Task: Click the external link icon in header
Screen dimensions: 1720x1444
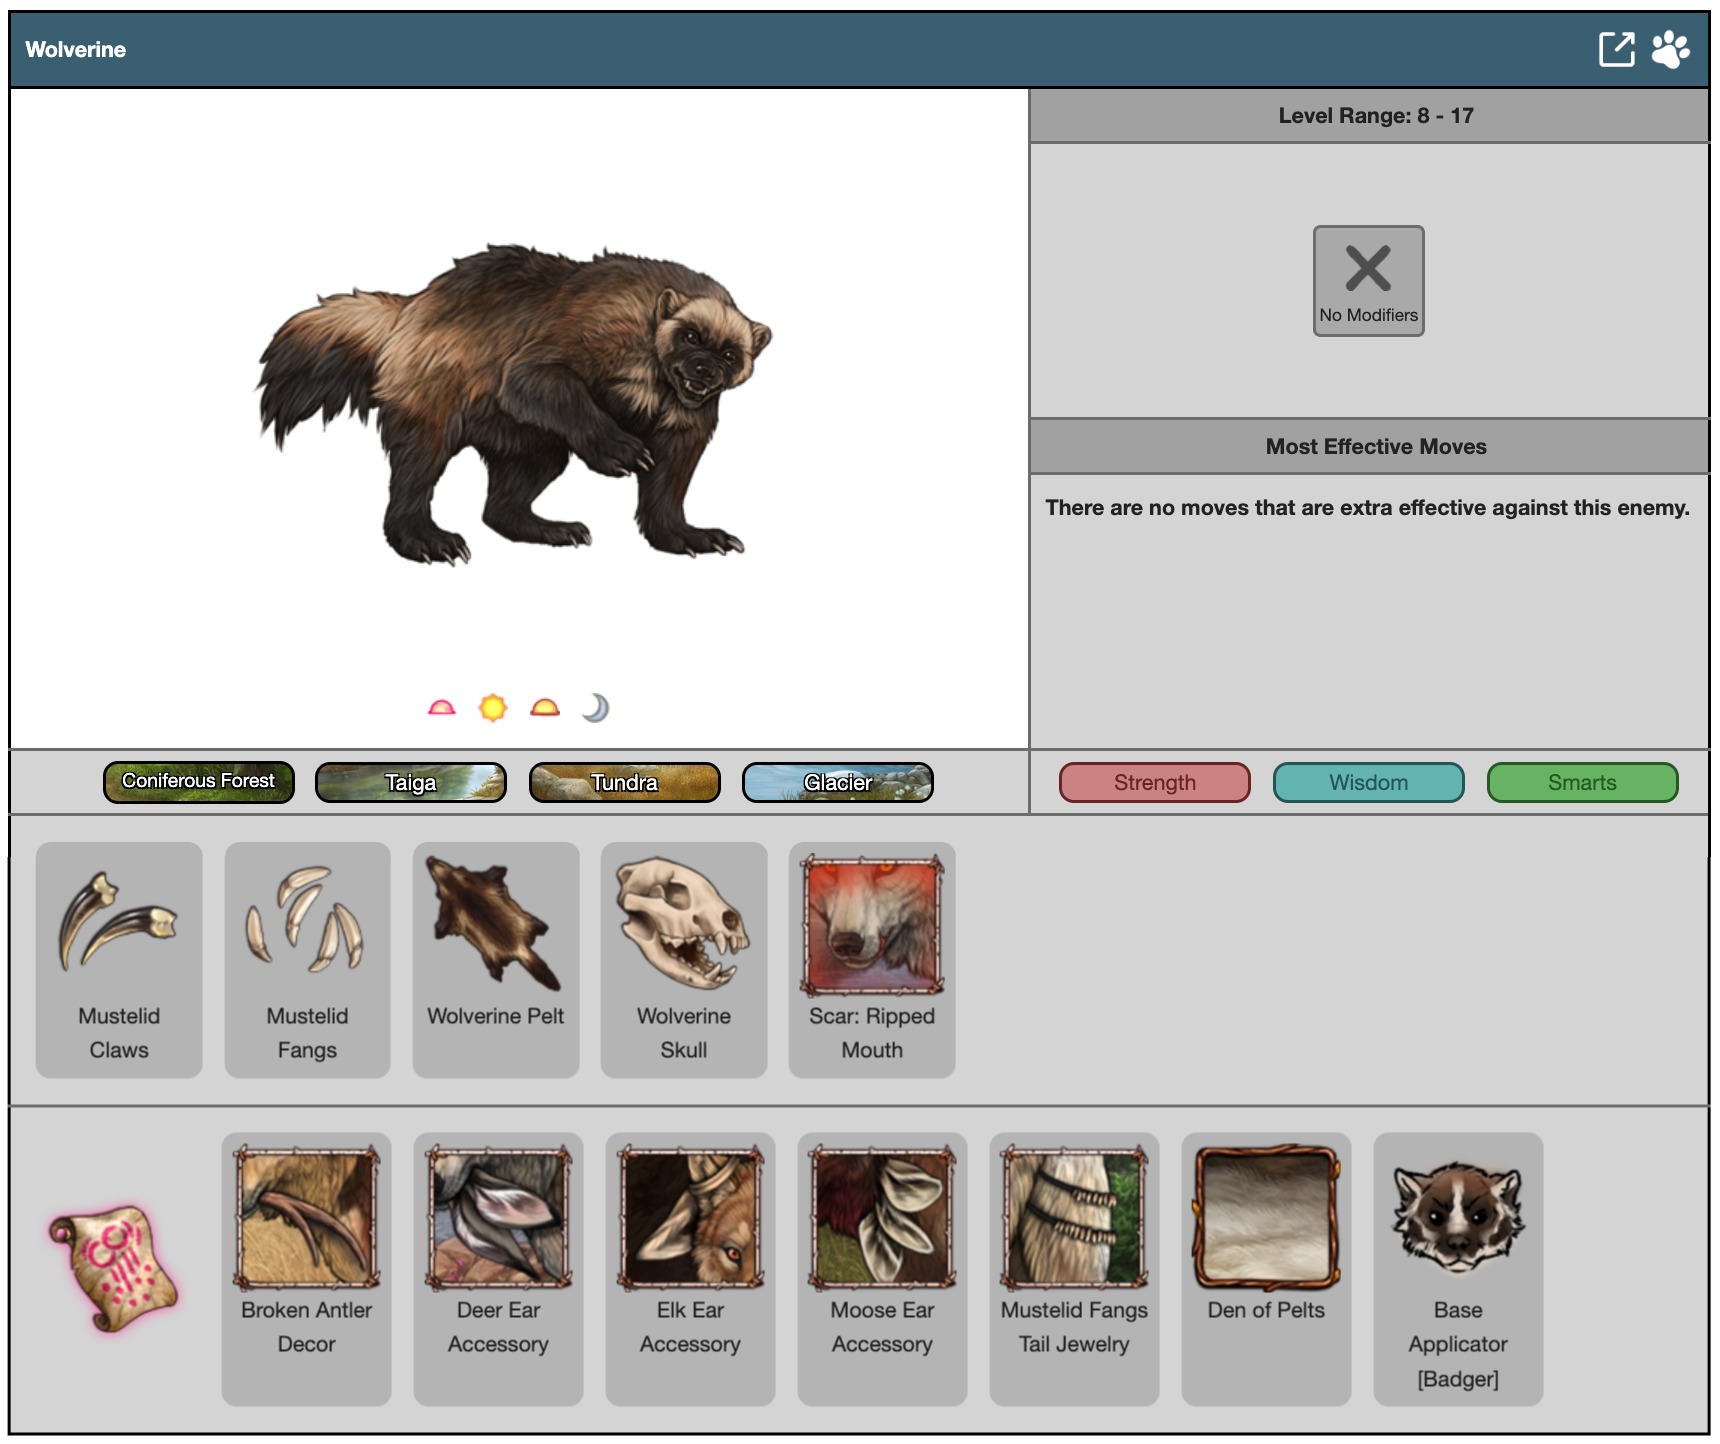Action: tap(1616, 49)
